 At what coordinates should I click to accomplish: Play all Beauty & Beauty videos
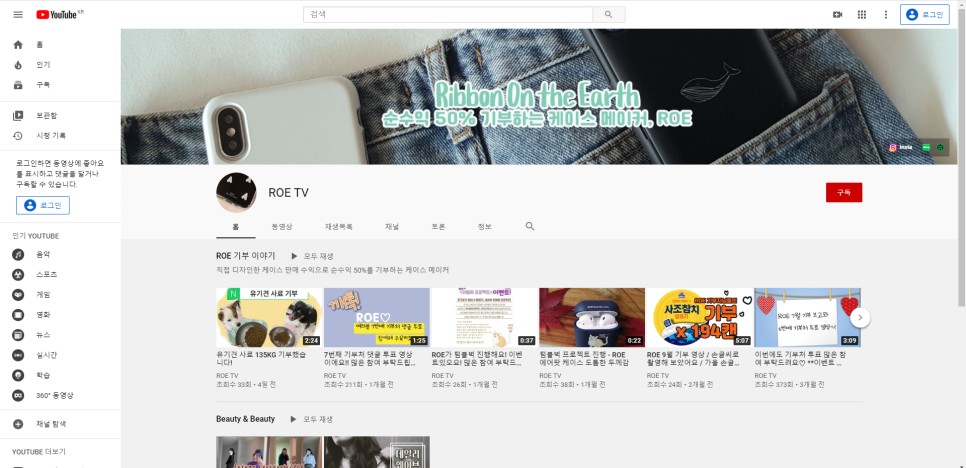[312, 419]
